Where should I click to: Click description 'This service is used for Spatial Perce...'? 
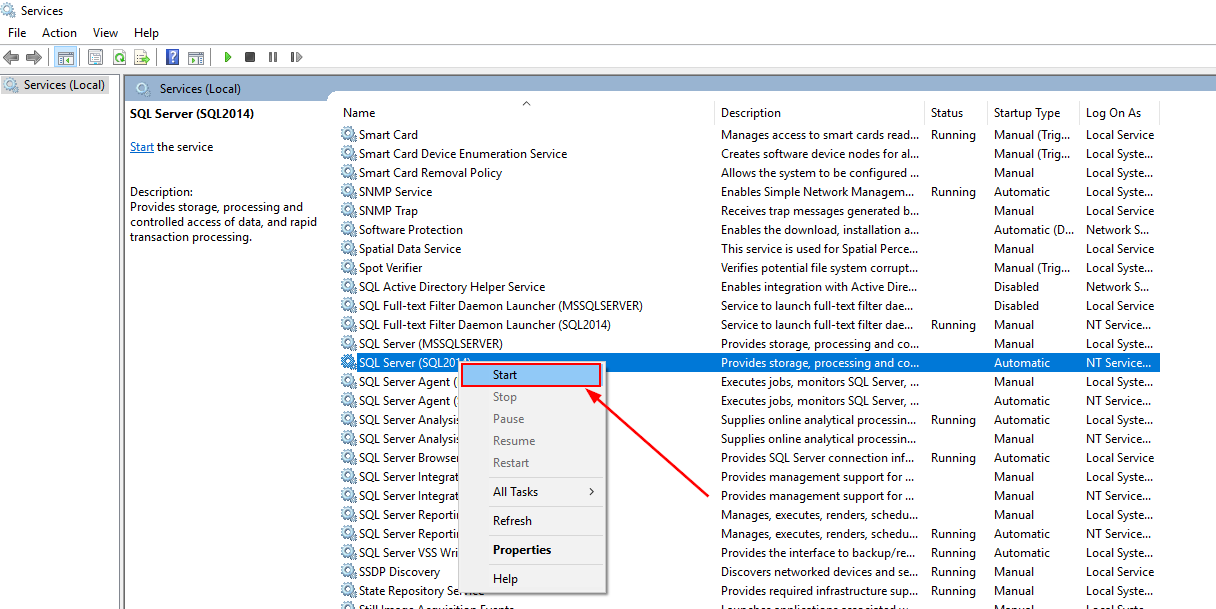coord(820,249)
